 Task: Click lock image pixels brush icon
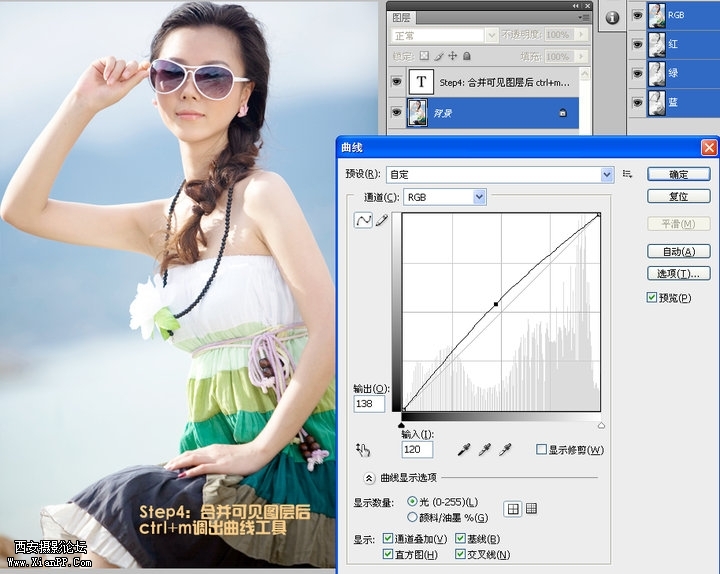click(x=439, y=56)
